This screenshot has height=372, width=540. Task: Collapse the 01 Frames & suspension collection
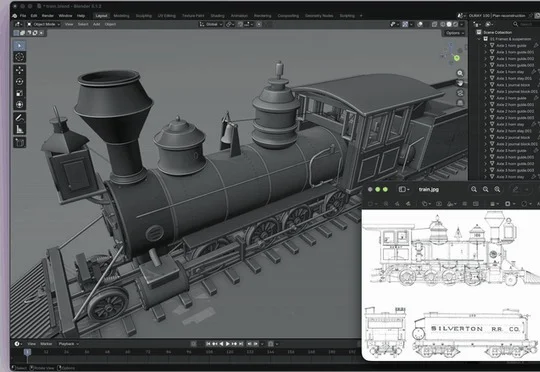[479, 39]
